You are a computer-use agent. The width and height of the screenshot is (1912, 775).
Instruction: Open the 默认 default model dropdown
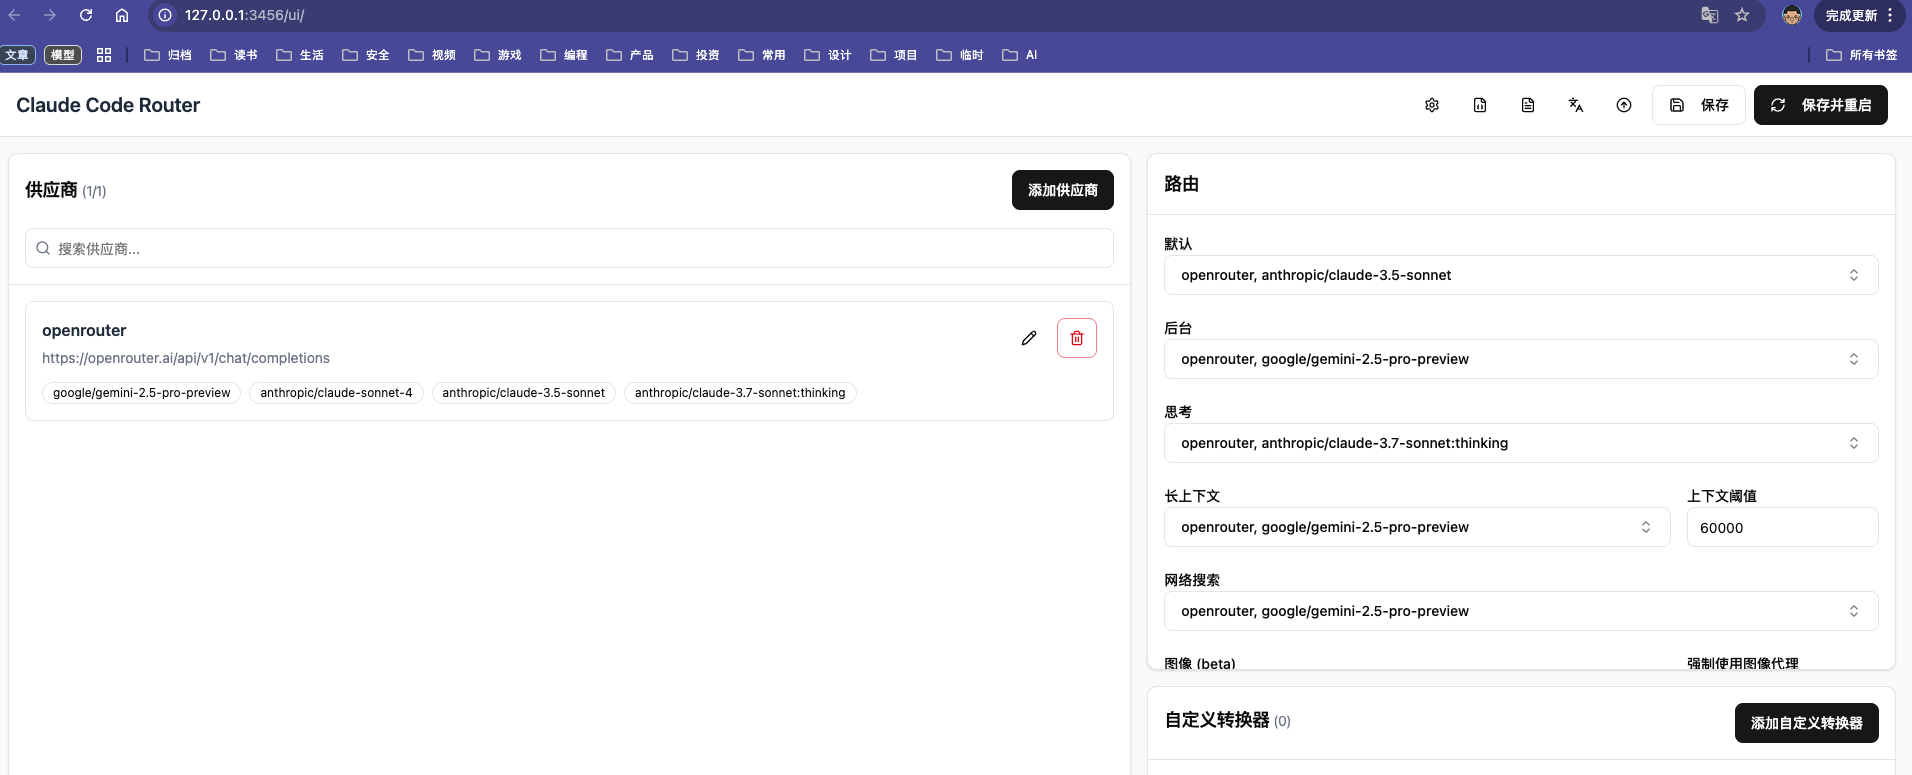pos(1520,275)
